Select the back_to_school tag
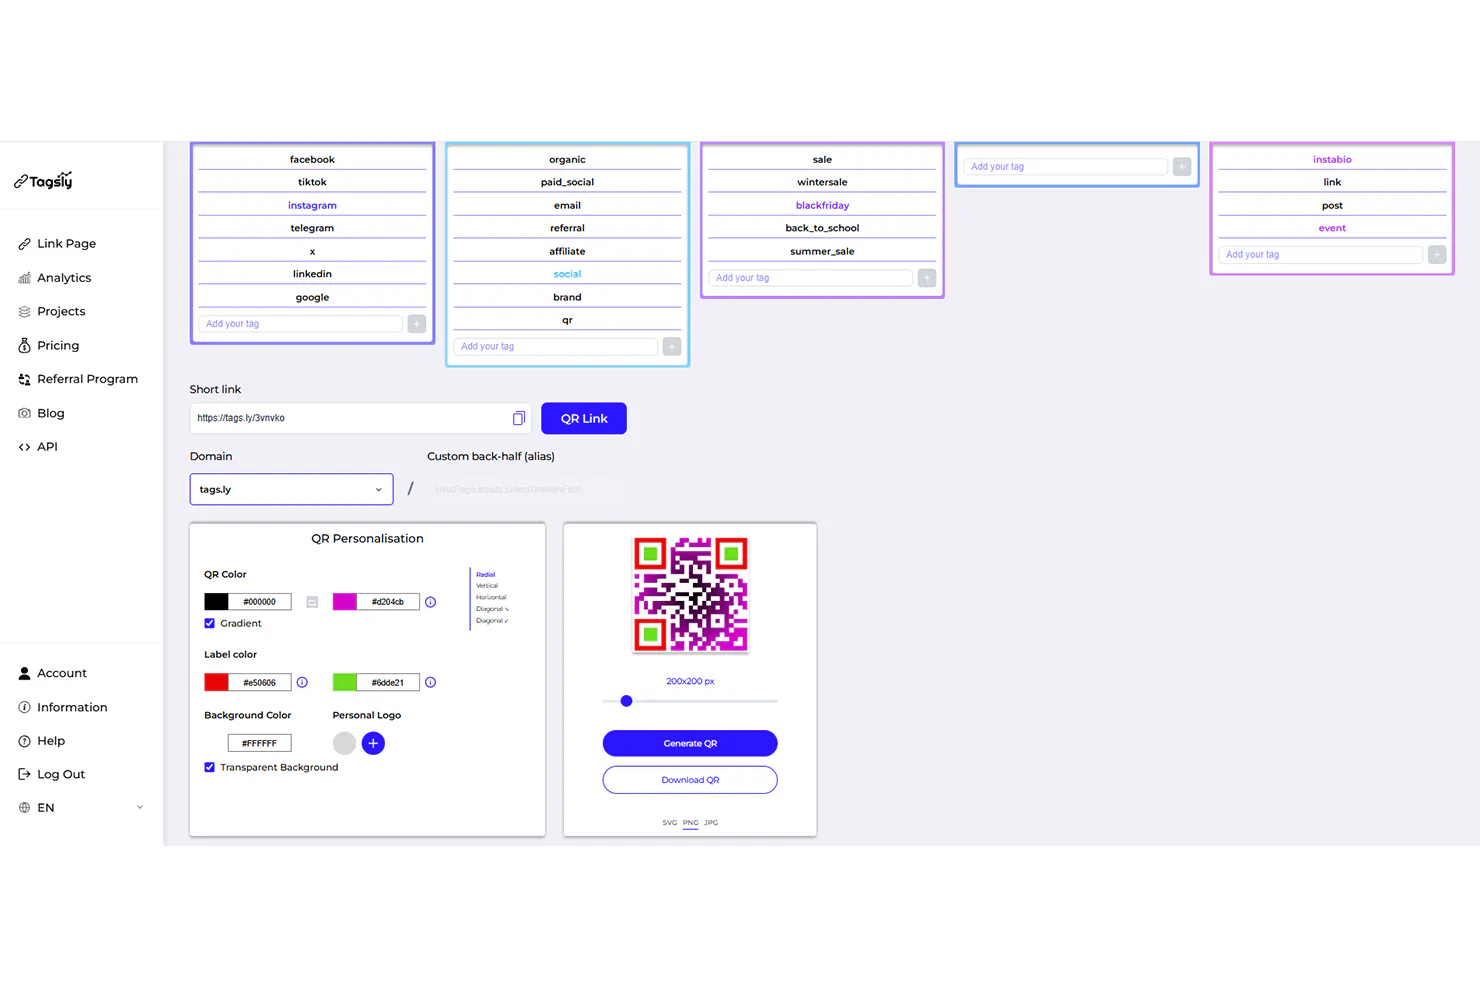 pyautogui.click(x=822, y=228)
